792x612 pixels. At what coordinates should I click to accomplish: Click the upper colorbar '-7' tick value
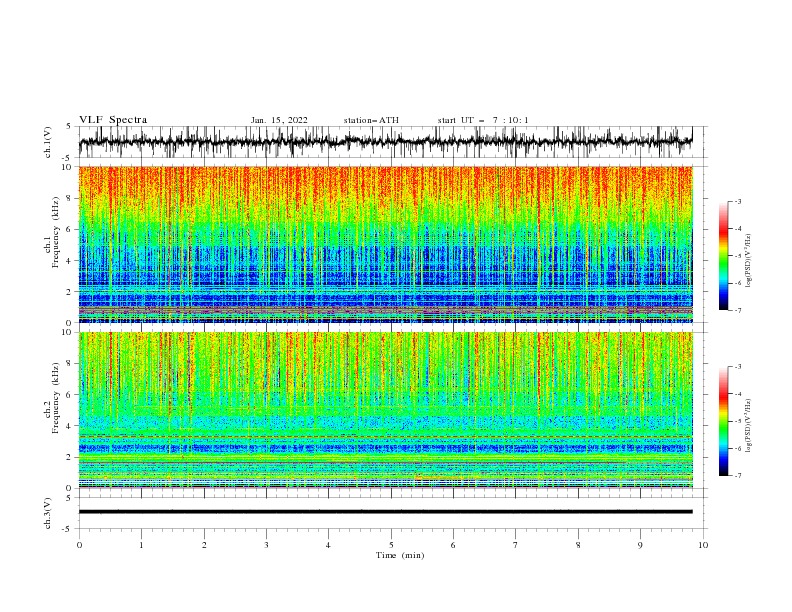[x=737, y=311]
